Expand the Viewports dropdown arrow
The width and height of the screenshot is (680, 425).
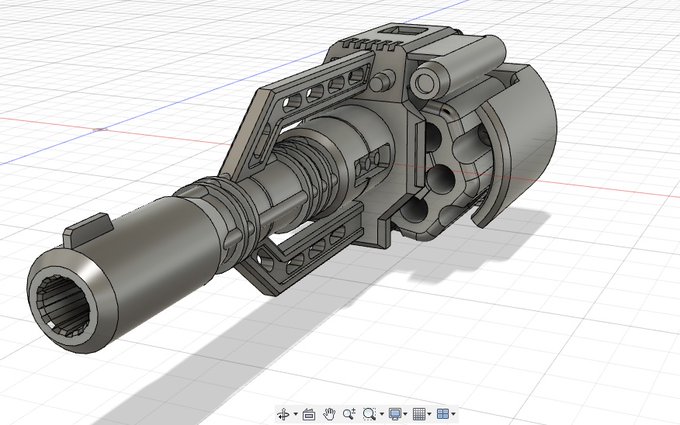click(453, 414)
